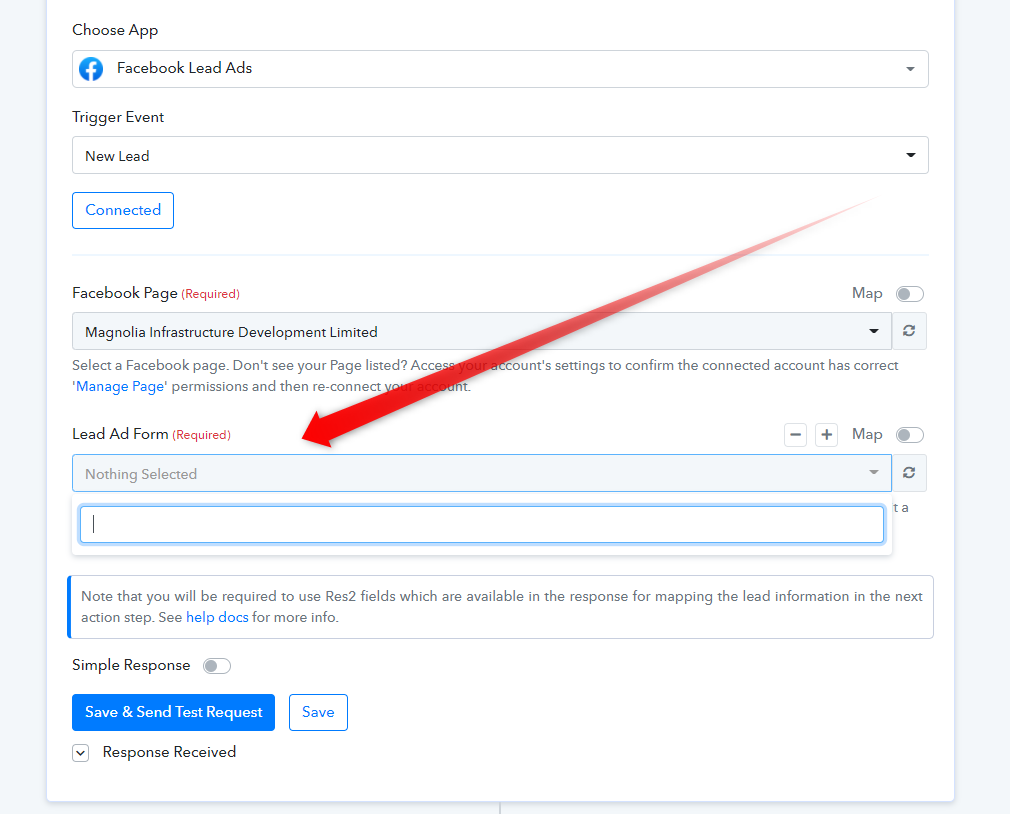Toggle the Map switch for Facebook Page
The height and width of the screenshot is (814, 1010).
click(x=910, y=294)
